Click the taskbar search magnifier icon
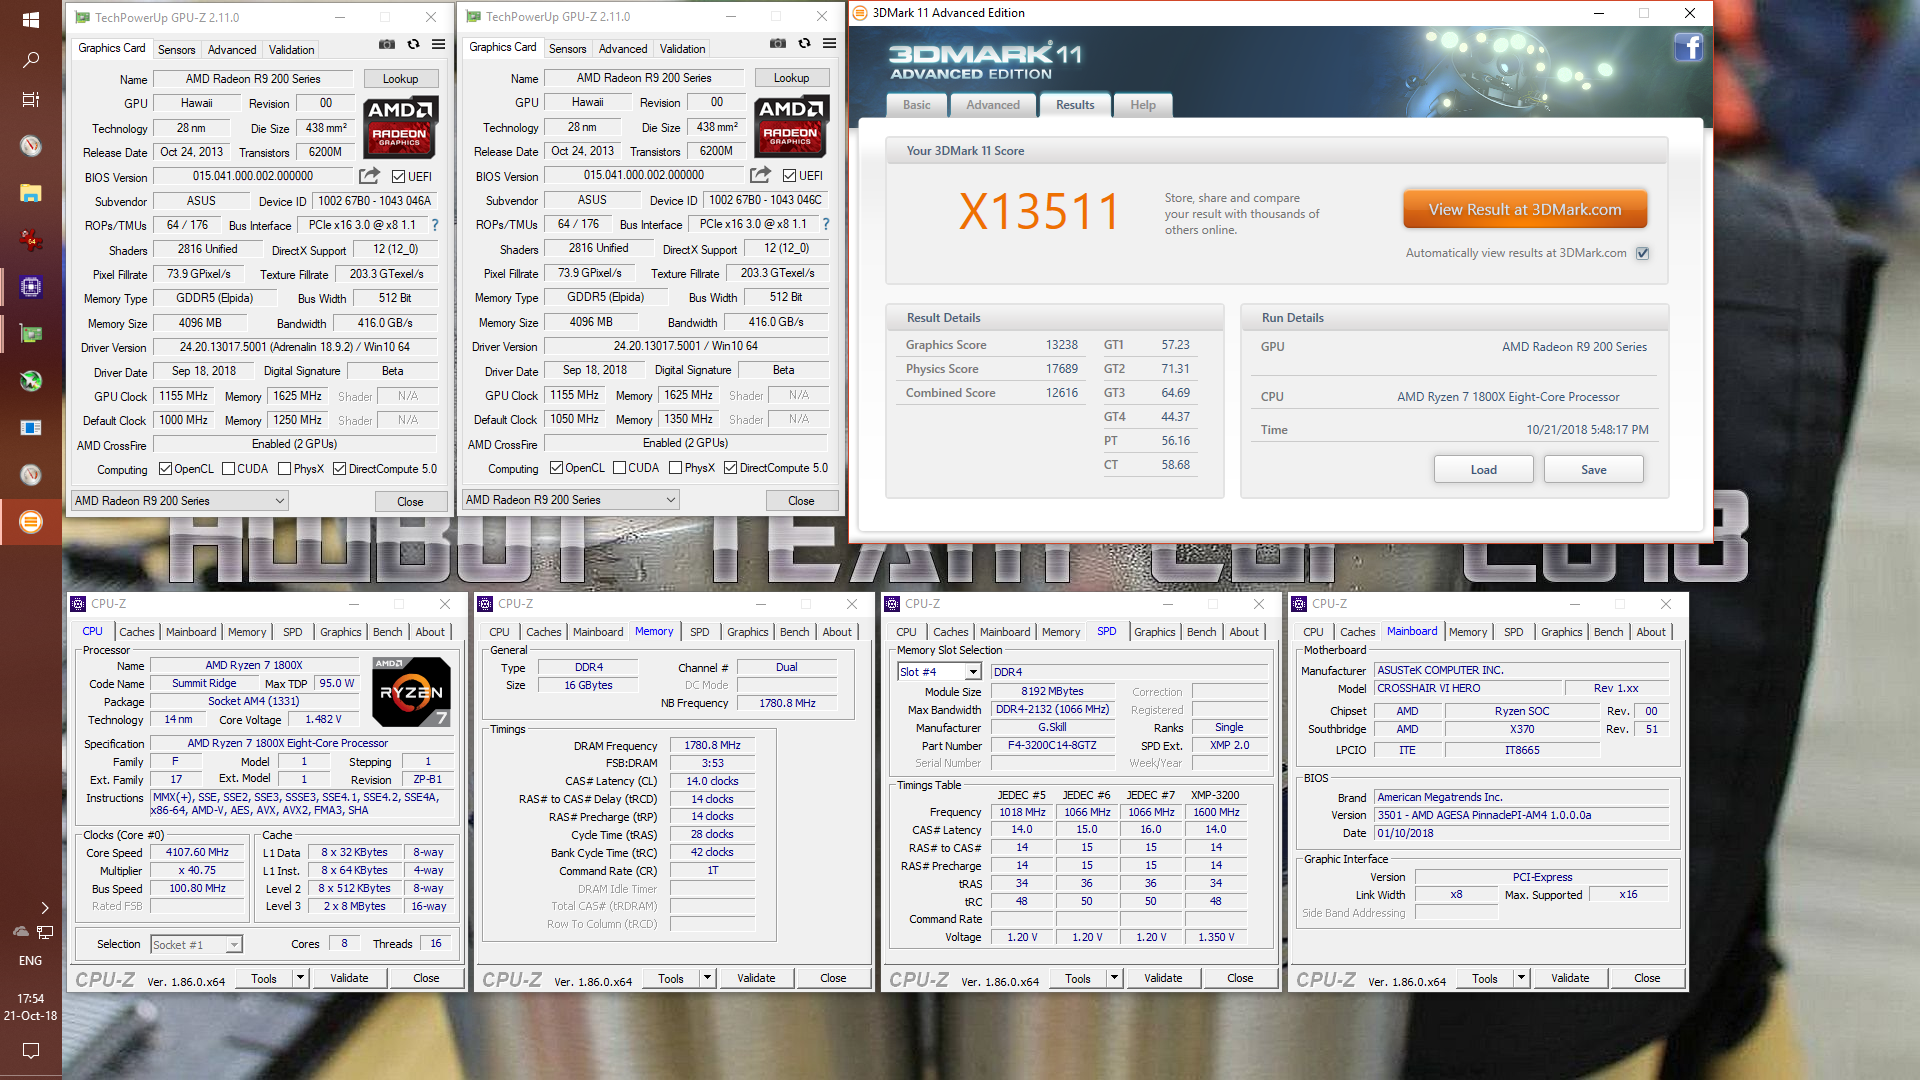The height and width of the screenshot is (1080, 1920). tap(31, 60)
